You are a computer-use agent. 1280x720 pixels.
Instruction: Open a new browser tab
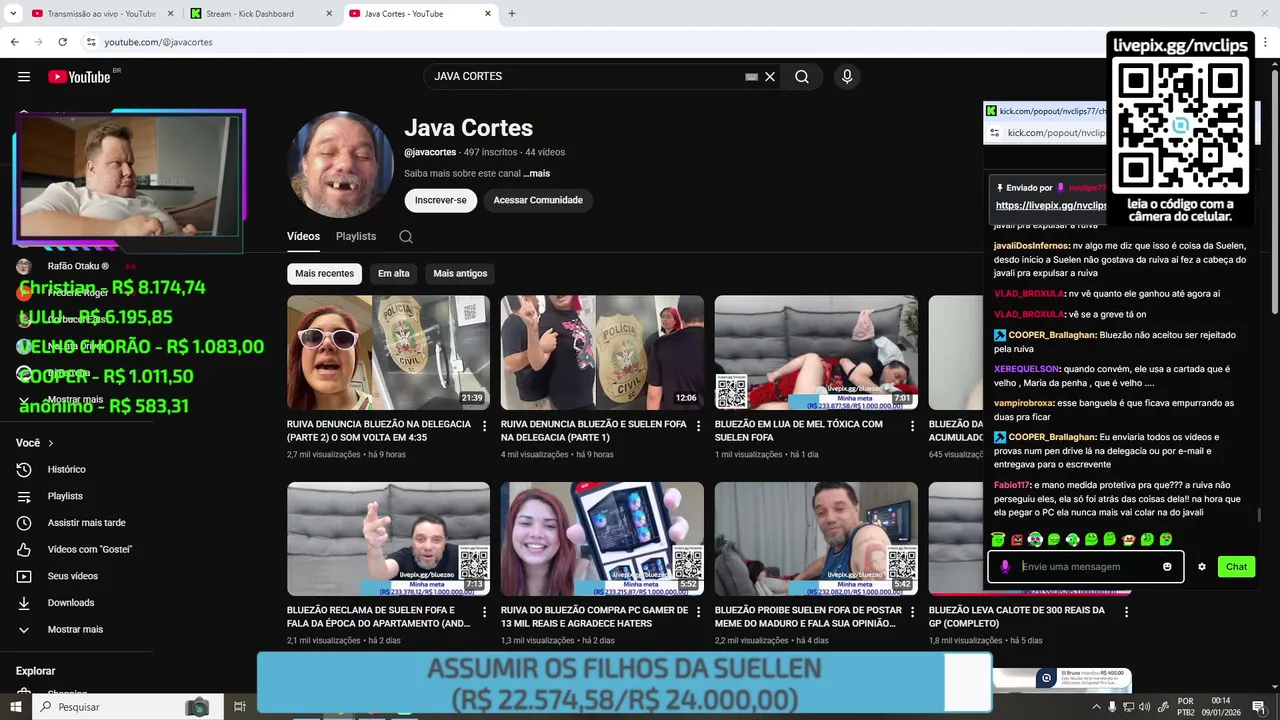[x=512, y=14]
